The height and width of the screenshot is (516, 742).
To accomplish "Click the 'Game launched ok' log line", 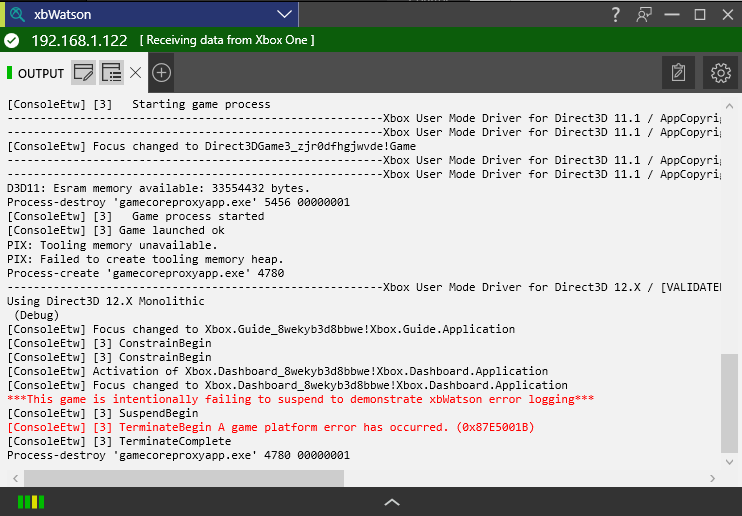I will (x=116, y=230).
